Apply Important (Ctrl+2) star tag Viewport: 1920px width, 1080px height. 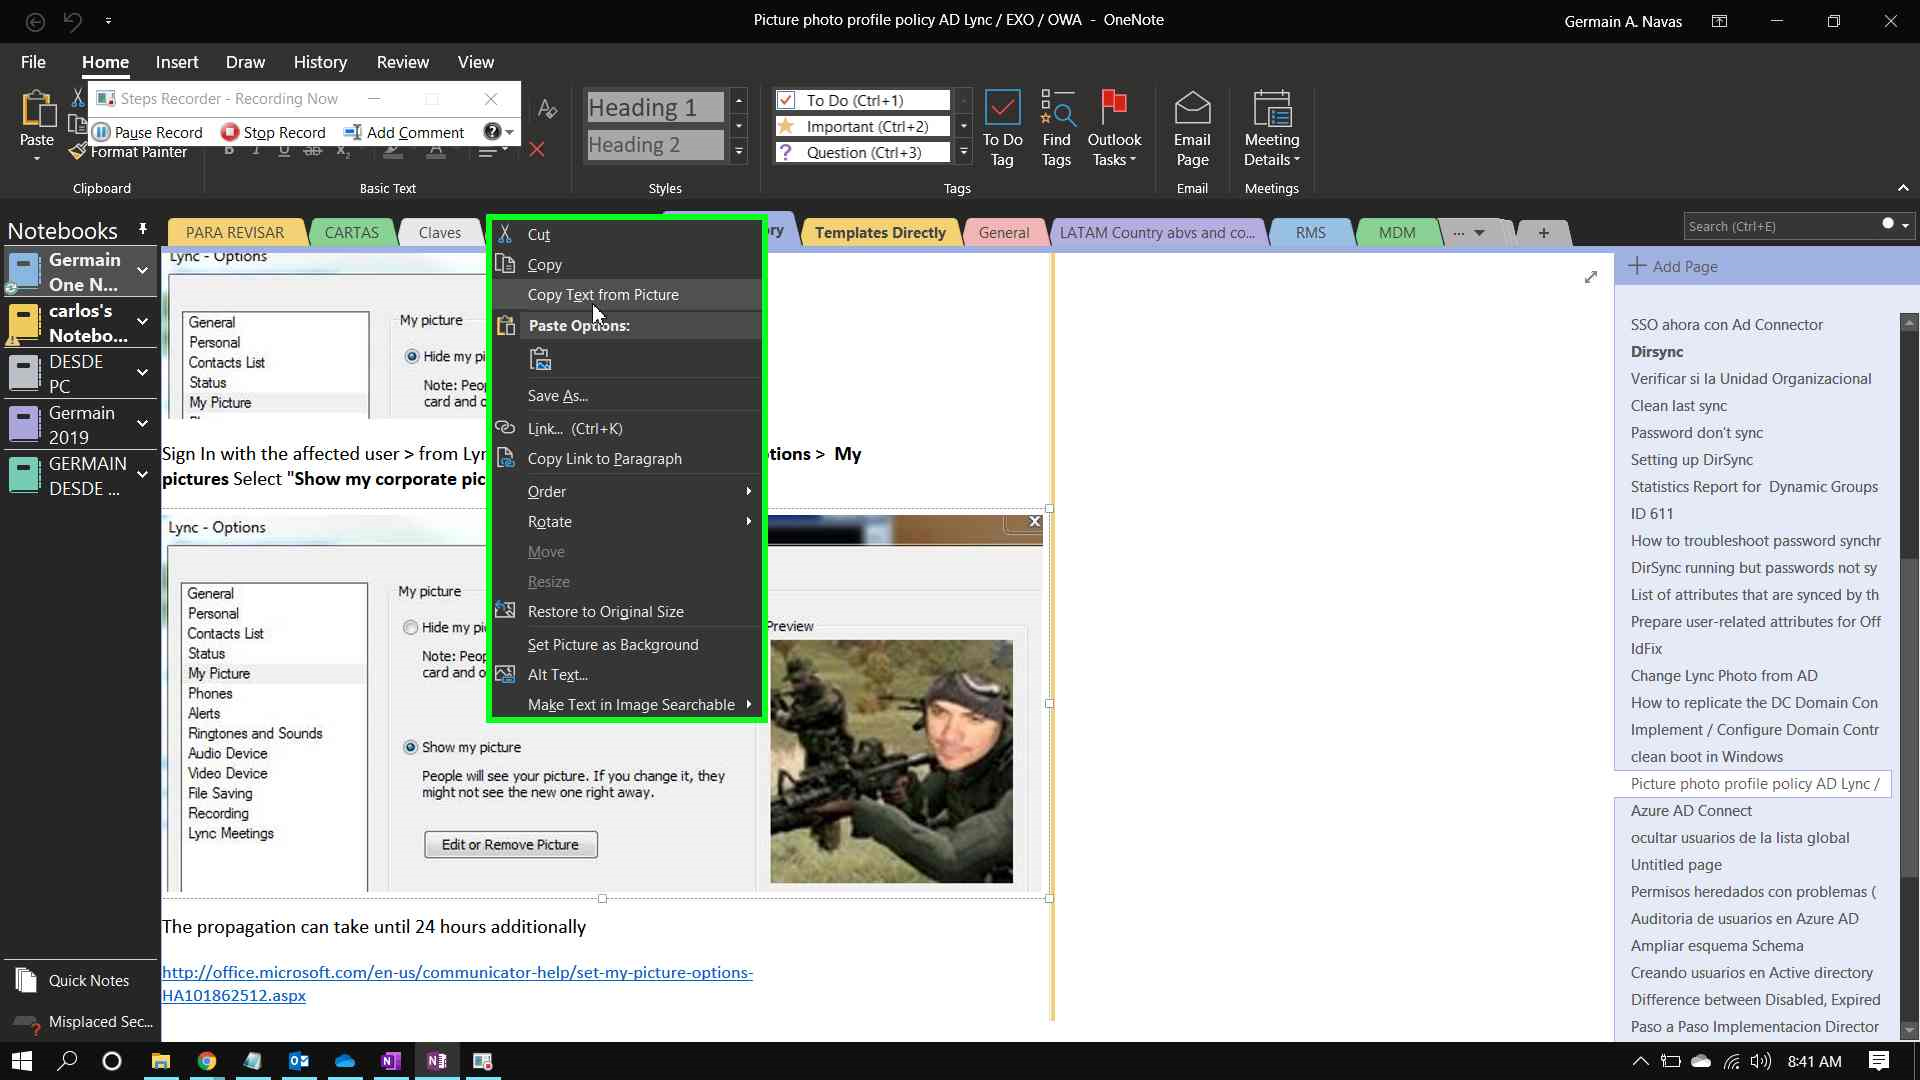pos(862,126)
